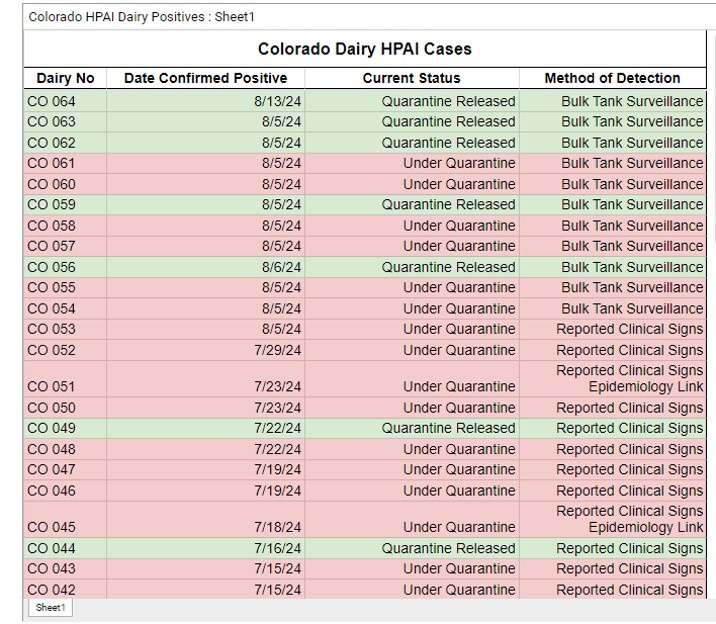The image size is (716, 624).
Task: Select the 8/13/24 date cell
Action: pyautogui.click(x=205, y=101)
